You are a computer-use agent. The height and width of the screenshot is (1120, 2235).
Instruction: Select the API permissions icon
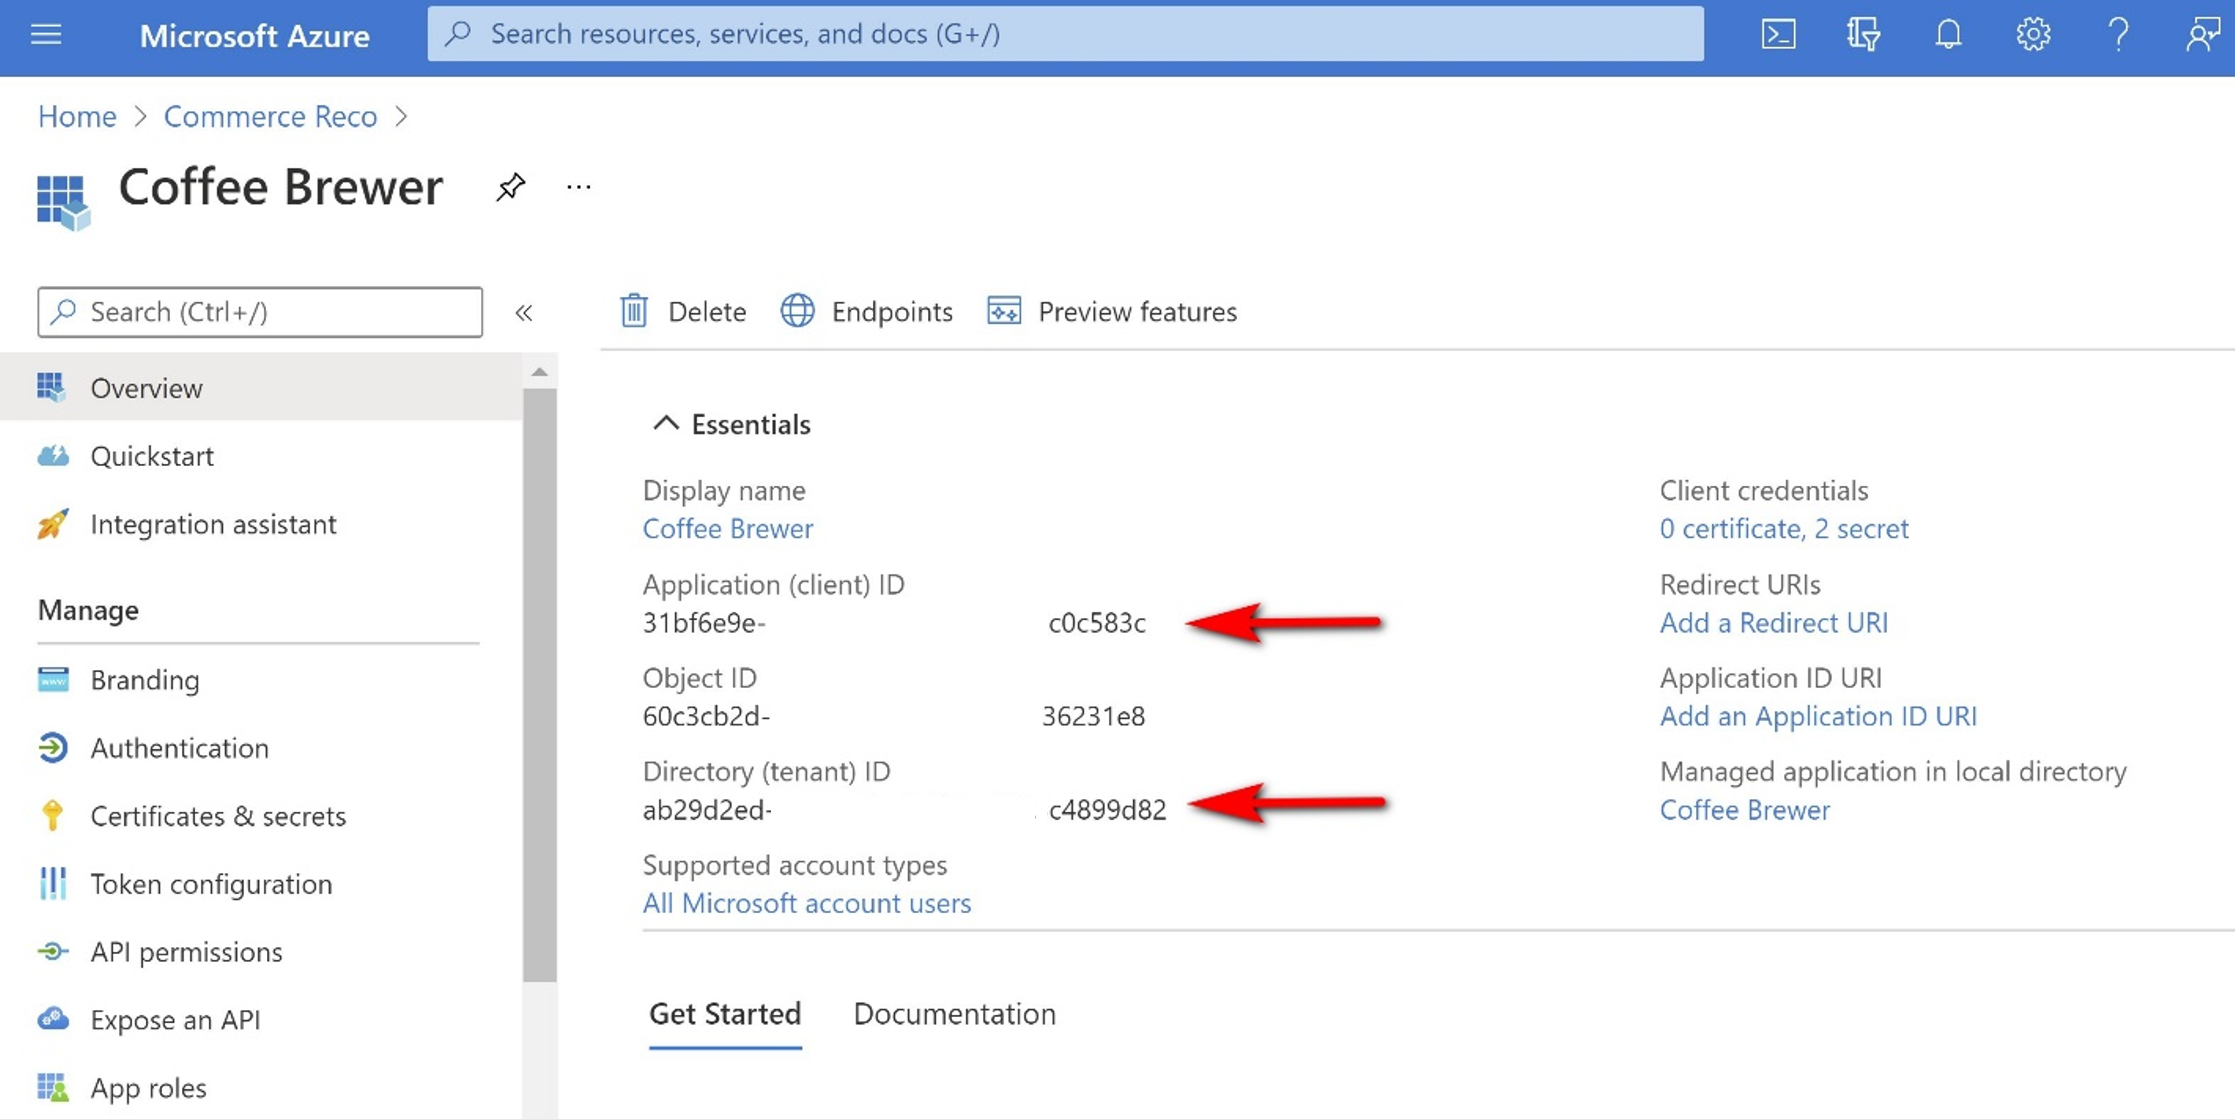click(x=50, y=950)
